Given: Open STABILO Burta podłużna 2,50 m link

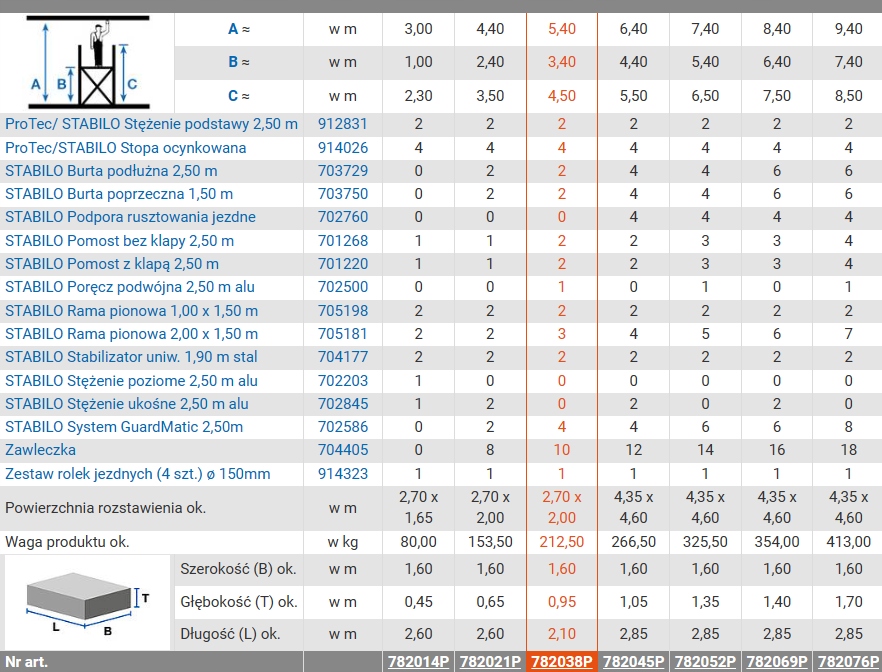Looking at the screenshot, I should tap(111, 171).
